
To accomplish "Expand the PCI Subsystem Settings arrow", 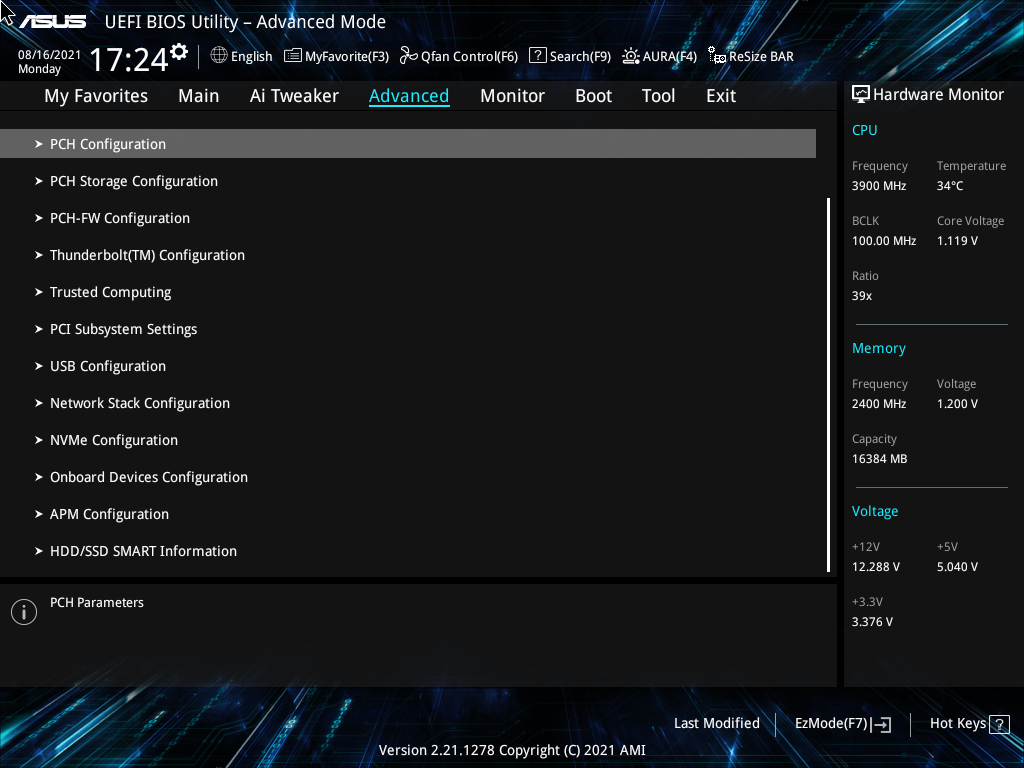I will pyautogui.click(x=39, y=329).
